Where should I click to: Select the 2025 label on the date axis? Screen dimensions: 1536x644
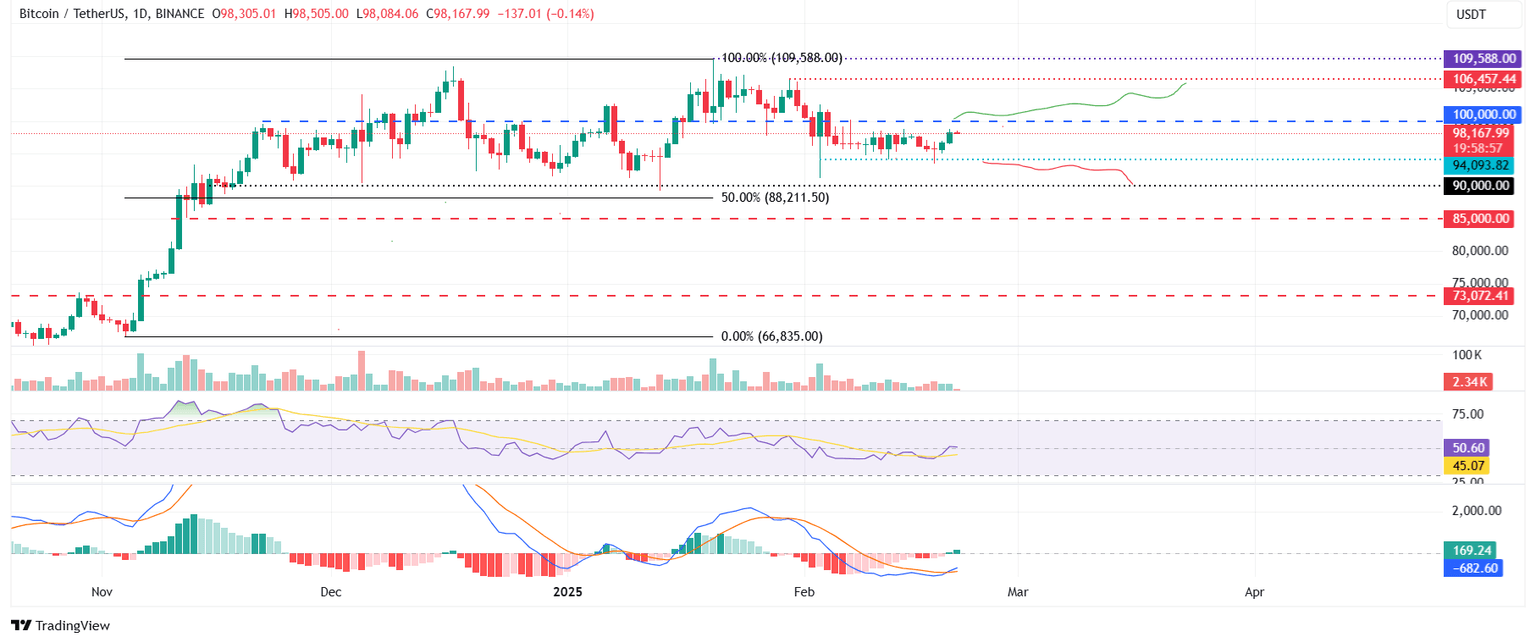click(x=569, y=592)
